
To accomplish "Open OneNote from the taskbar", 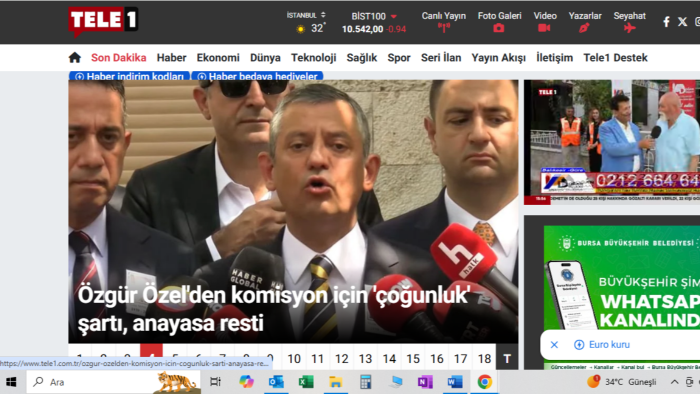I will 425,382.
